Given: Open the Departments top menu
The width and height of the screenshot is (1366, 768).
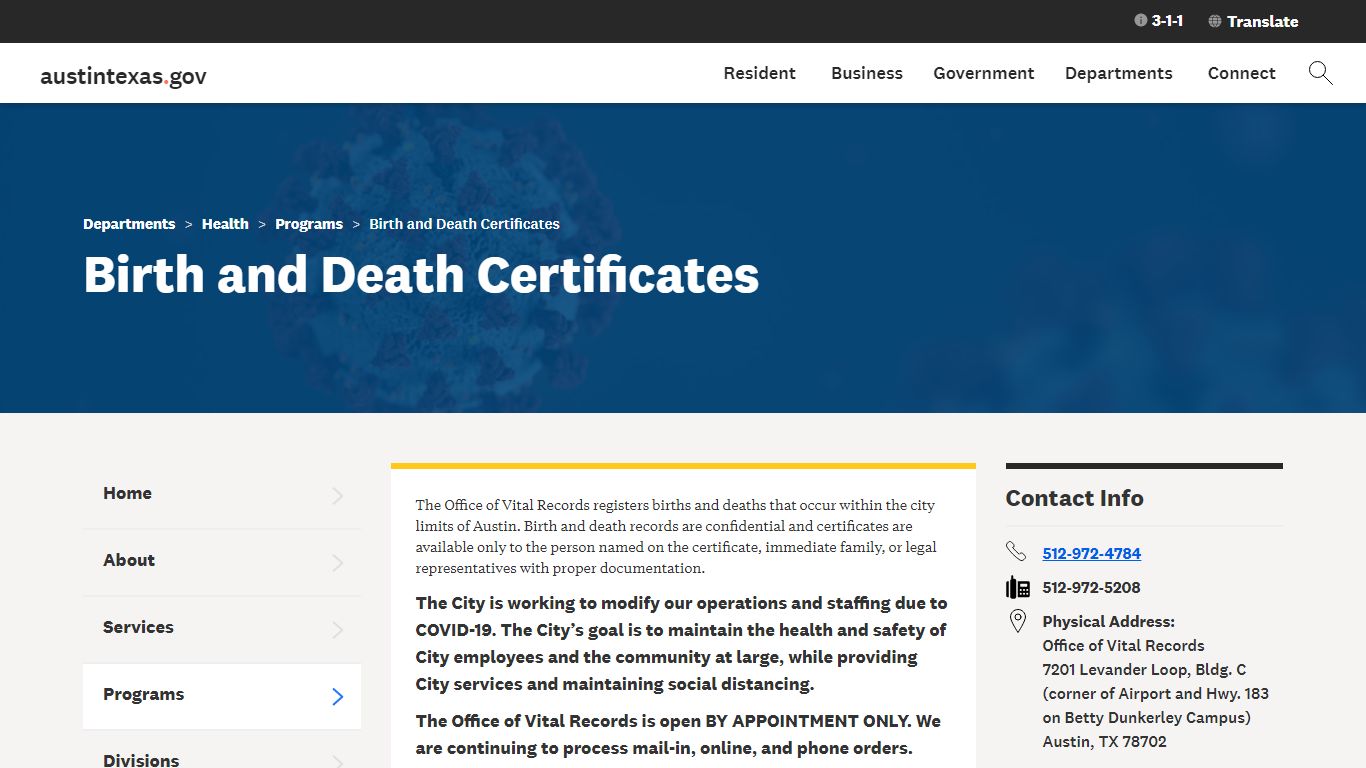Looking at the screenshot, I should pos(1119,73).
